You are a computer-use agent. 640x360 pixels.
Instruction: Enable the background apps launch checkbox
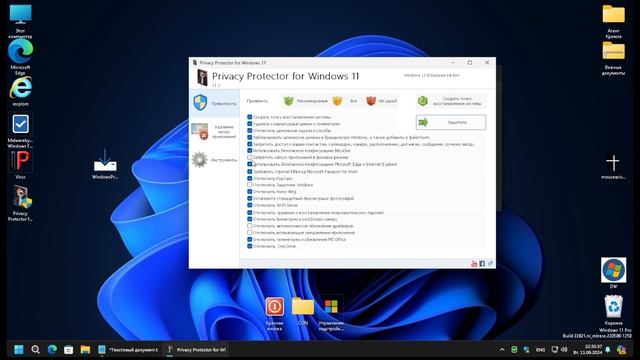click(249, 157)
